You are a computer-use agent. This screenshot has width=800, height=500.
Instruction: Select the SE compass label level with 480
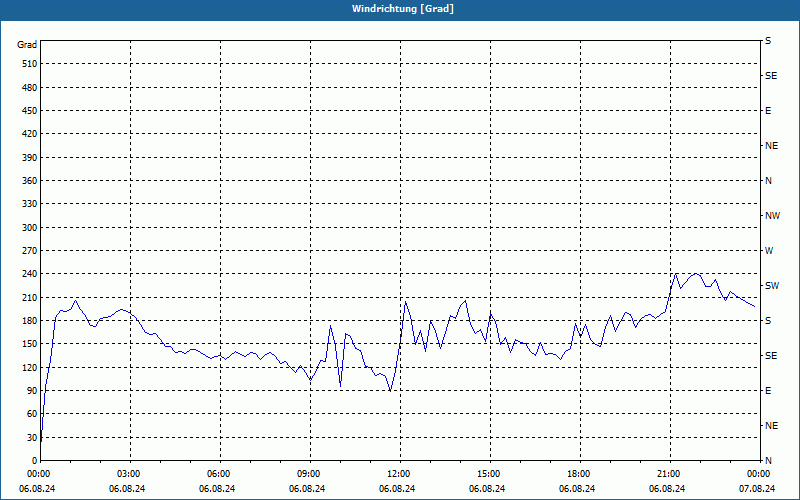771,76
